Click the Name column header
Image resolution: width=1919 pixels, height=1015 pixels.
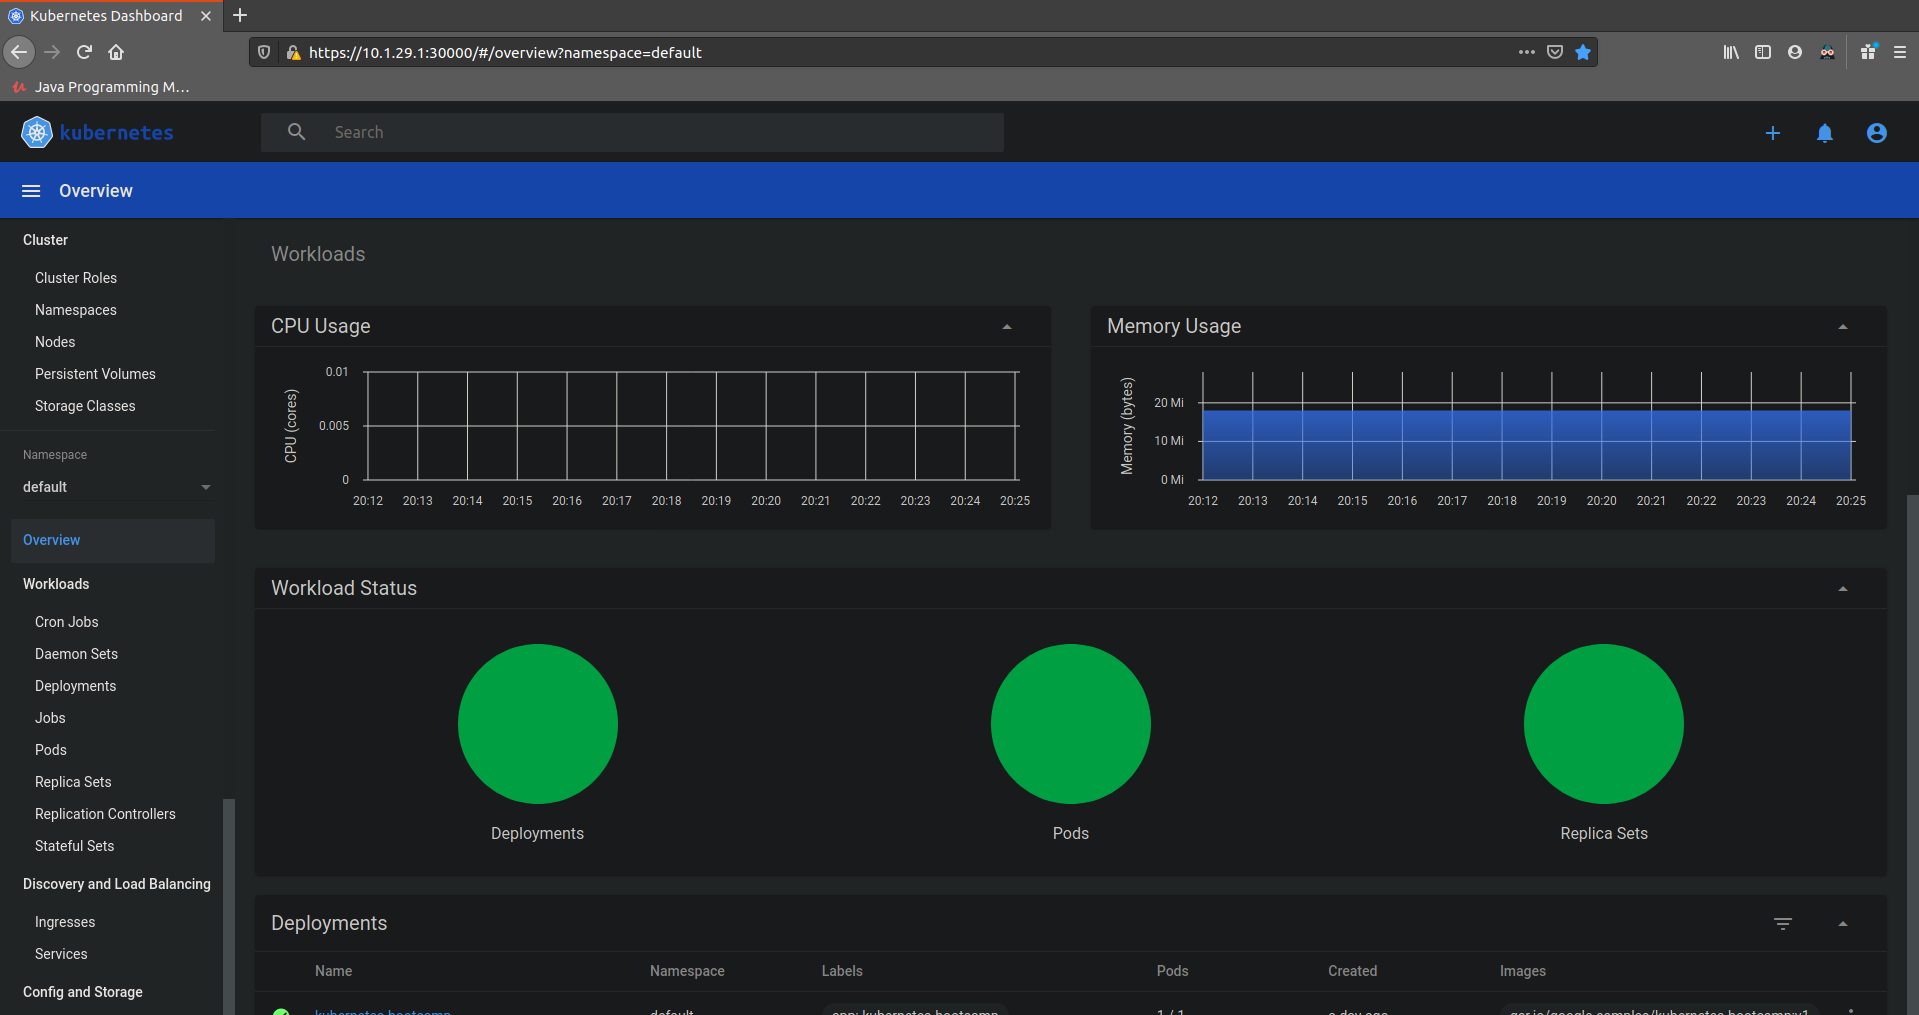click(334, 971)
